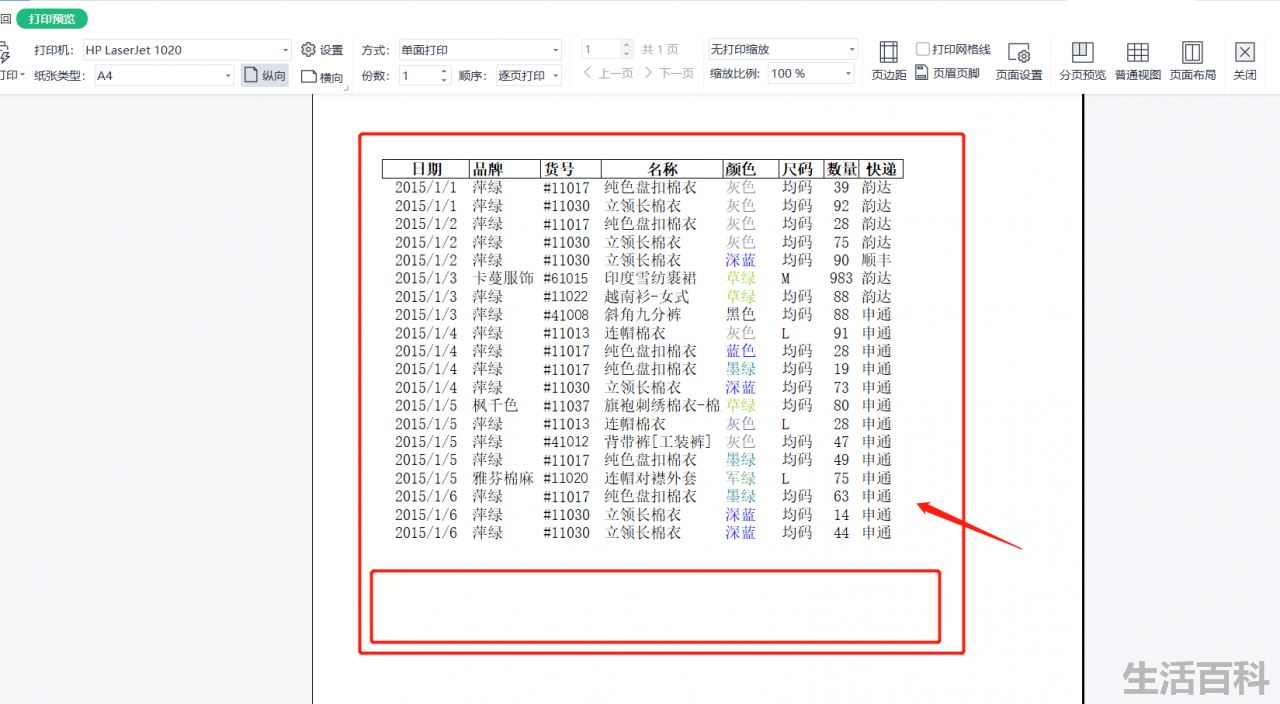Select 横向 landscape orientation
This screenshot has height=704, width=1280.
(x=322, y=77)
